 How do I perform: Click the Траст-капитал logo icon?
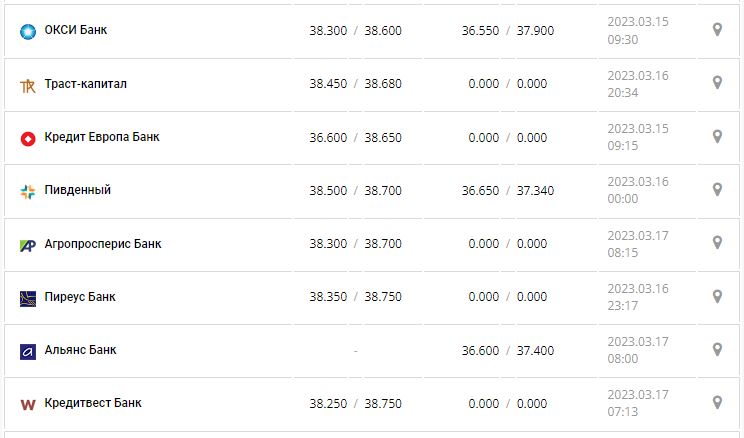click(28, 85)
